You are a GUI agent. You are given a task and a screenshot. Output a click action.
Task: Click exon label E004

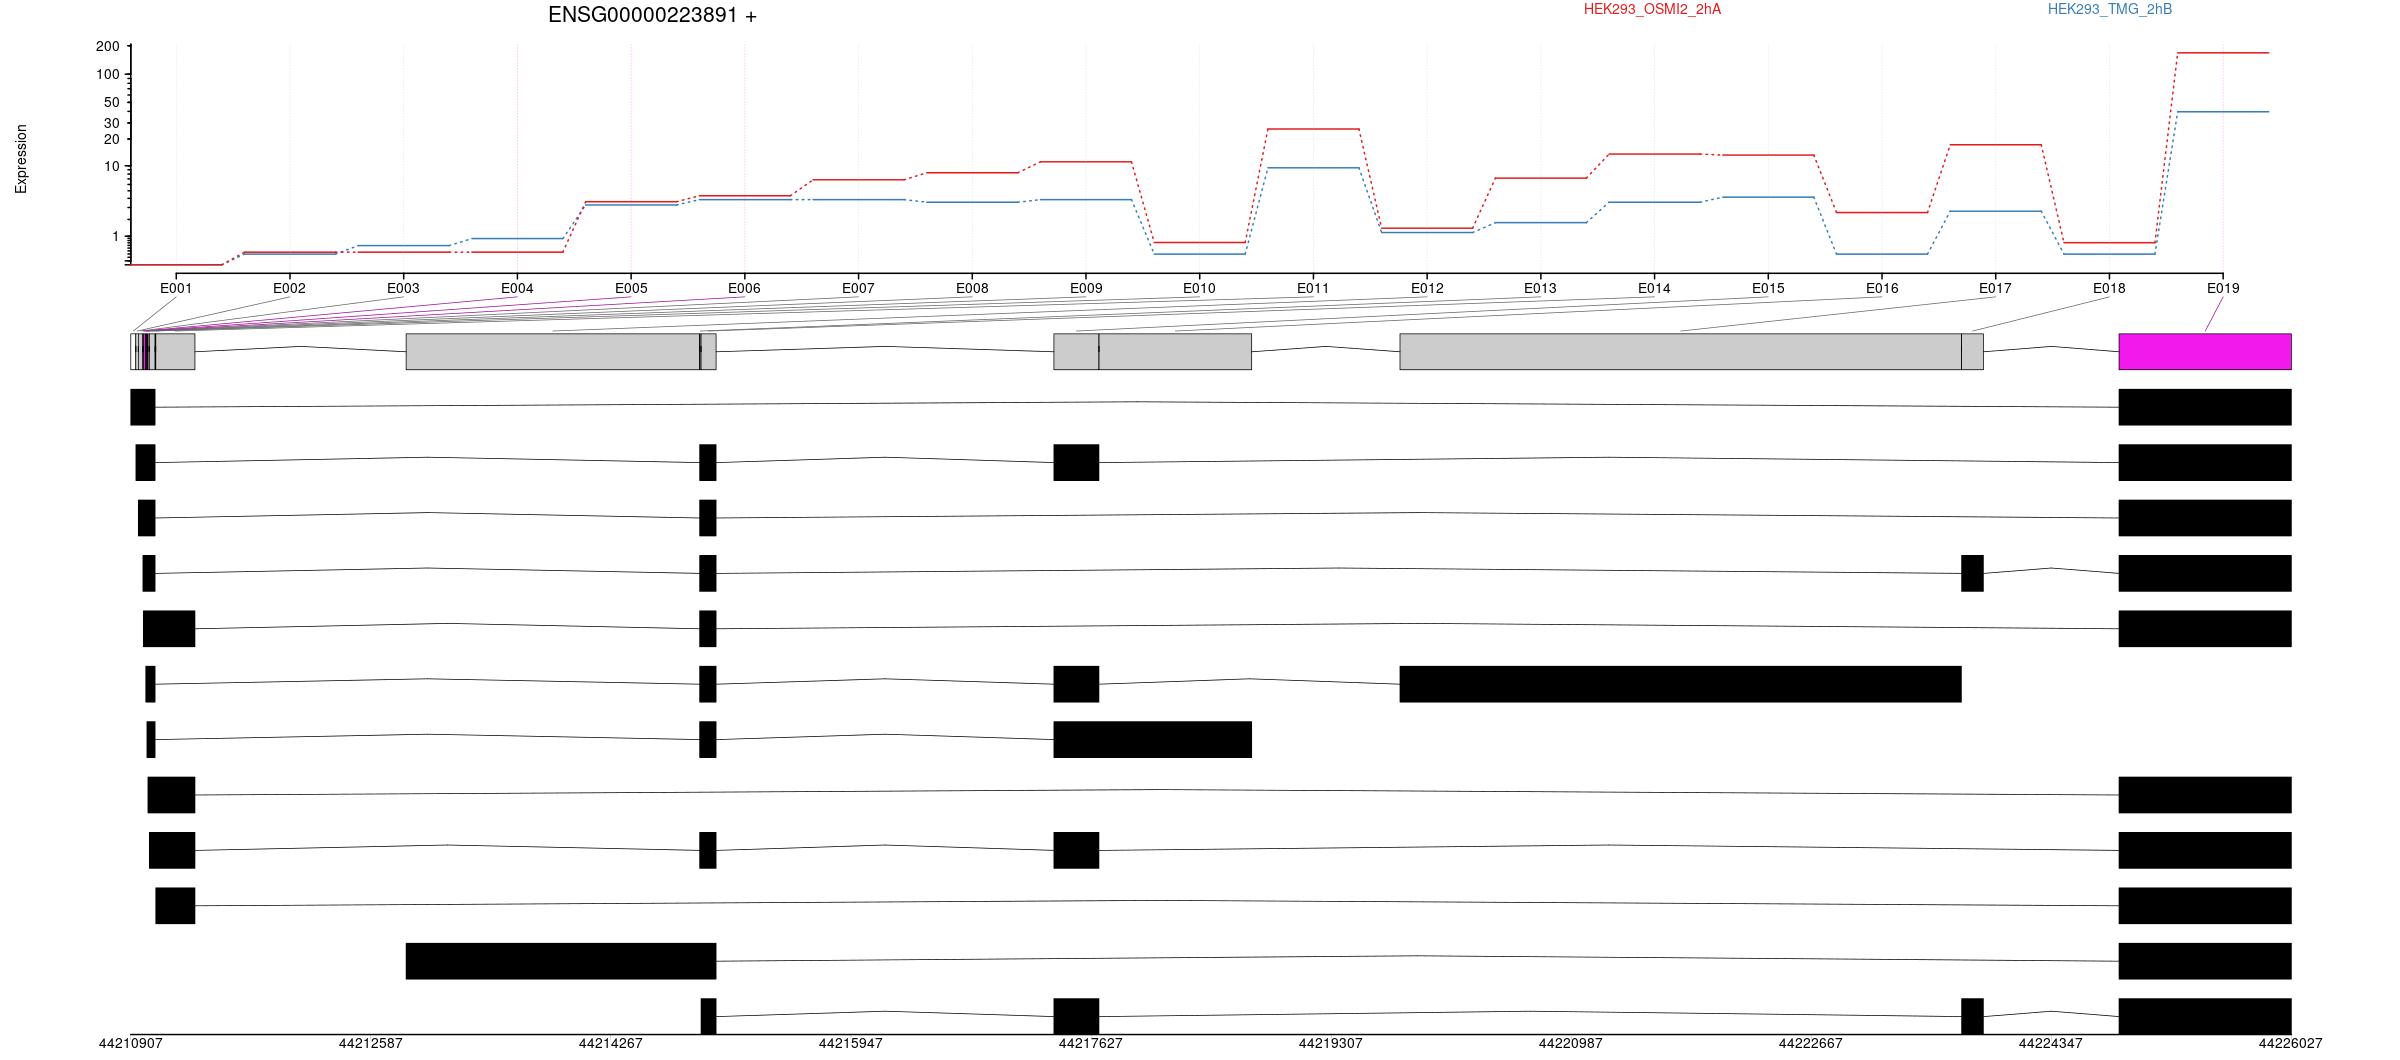pyautogui.click(x=517, y=288)
